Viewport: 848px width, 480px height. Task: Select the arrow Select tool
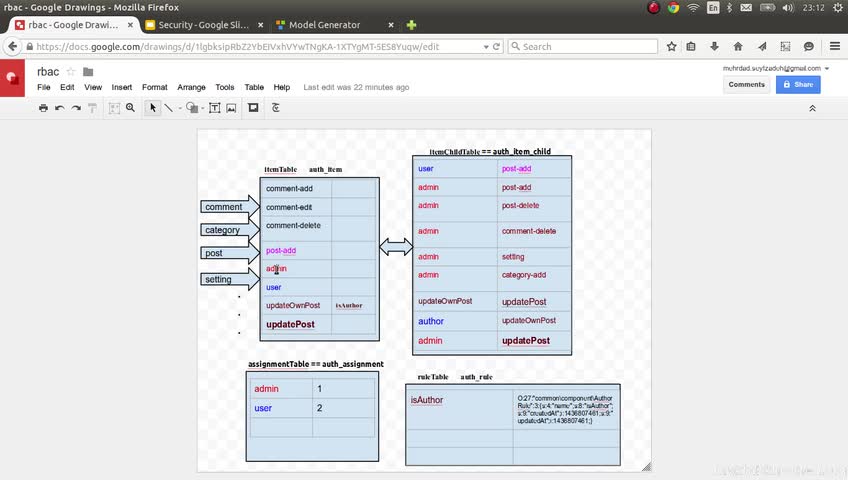(153, 108)
